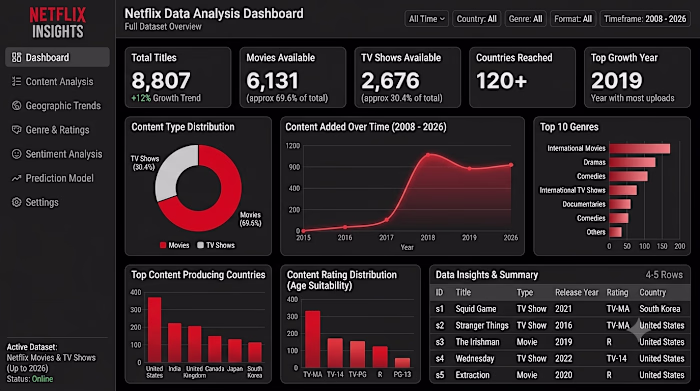Click the TV-14 rating bar
This screenshot has height=391, width=700.
(335, 353)
